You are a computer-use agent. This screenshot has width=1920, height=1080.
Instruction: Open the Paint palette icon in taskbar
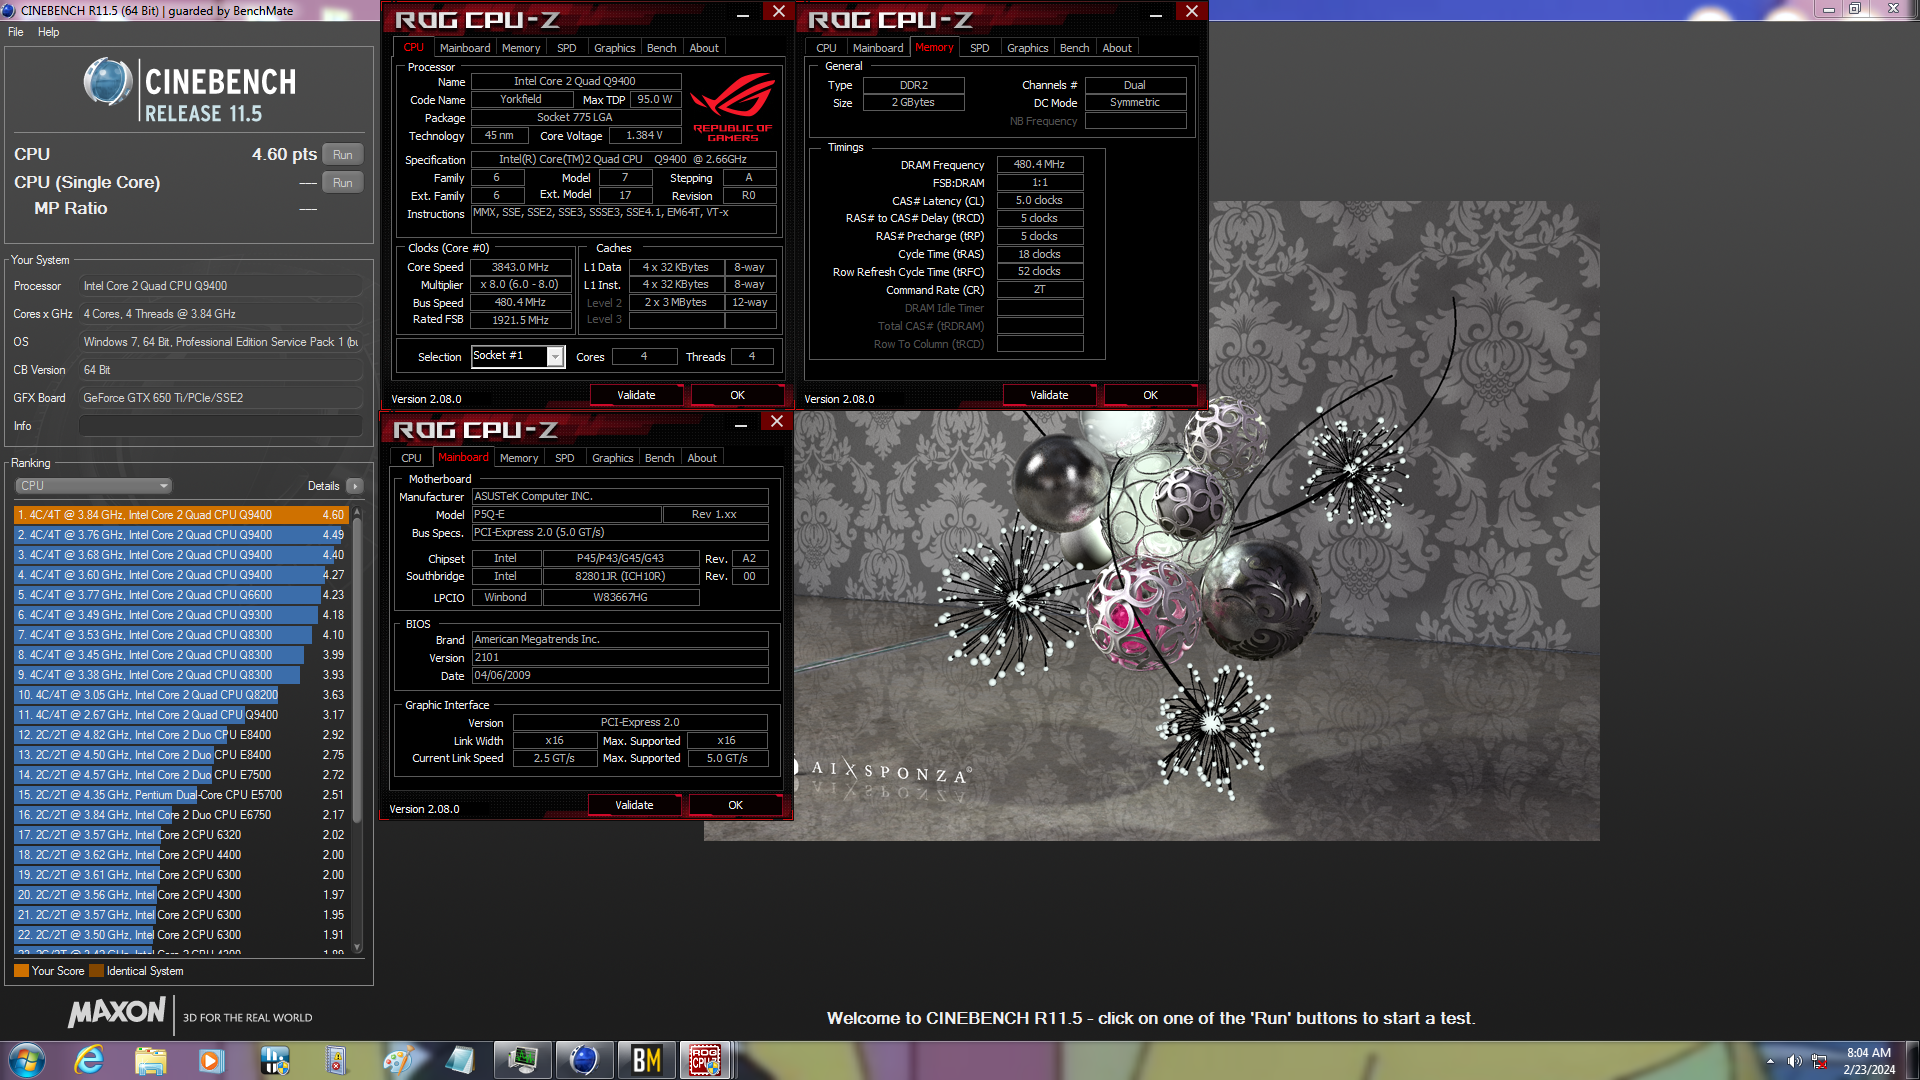[398, 1059]
